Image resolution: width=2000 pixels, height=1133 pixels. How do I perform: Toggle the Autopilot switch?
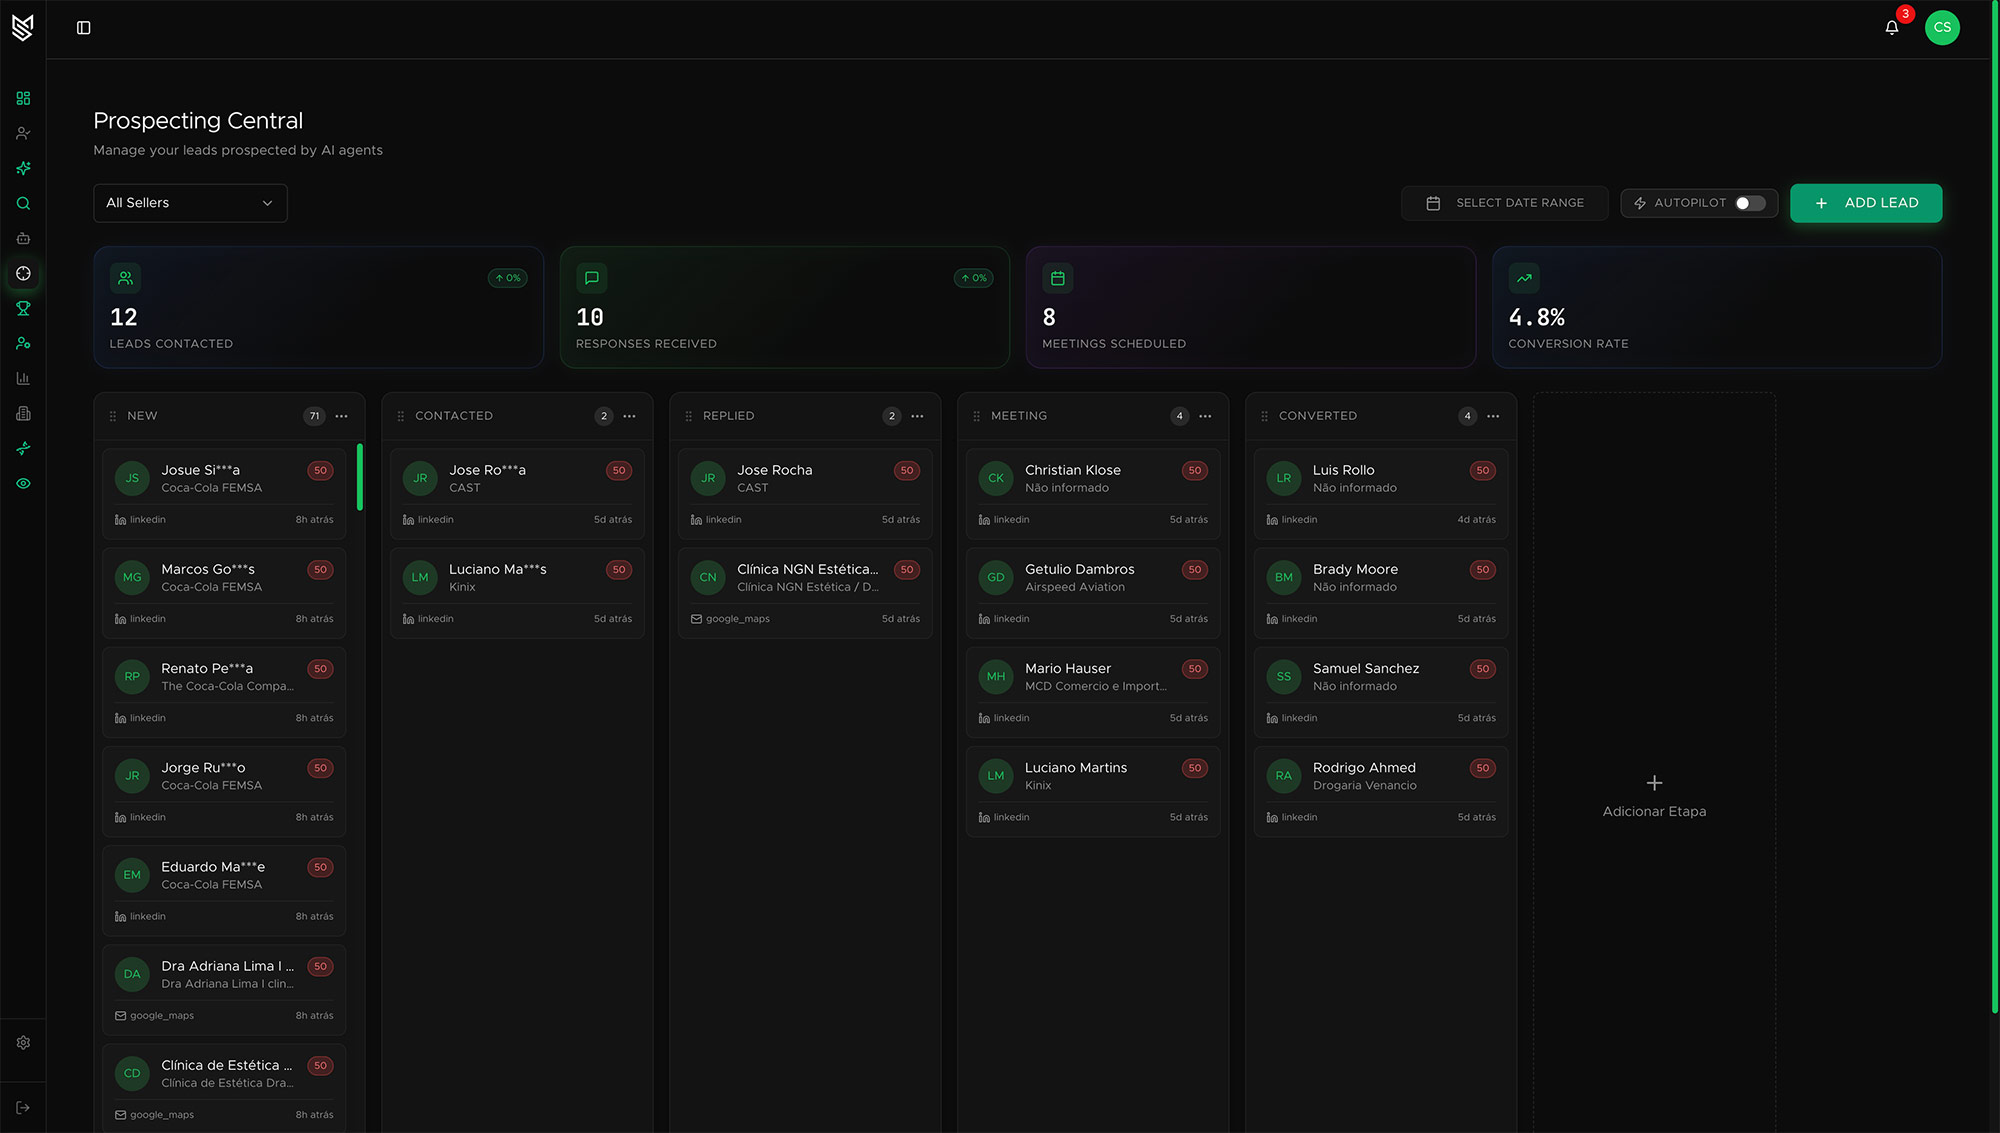tap(1749, 203)
